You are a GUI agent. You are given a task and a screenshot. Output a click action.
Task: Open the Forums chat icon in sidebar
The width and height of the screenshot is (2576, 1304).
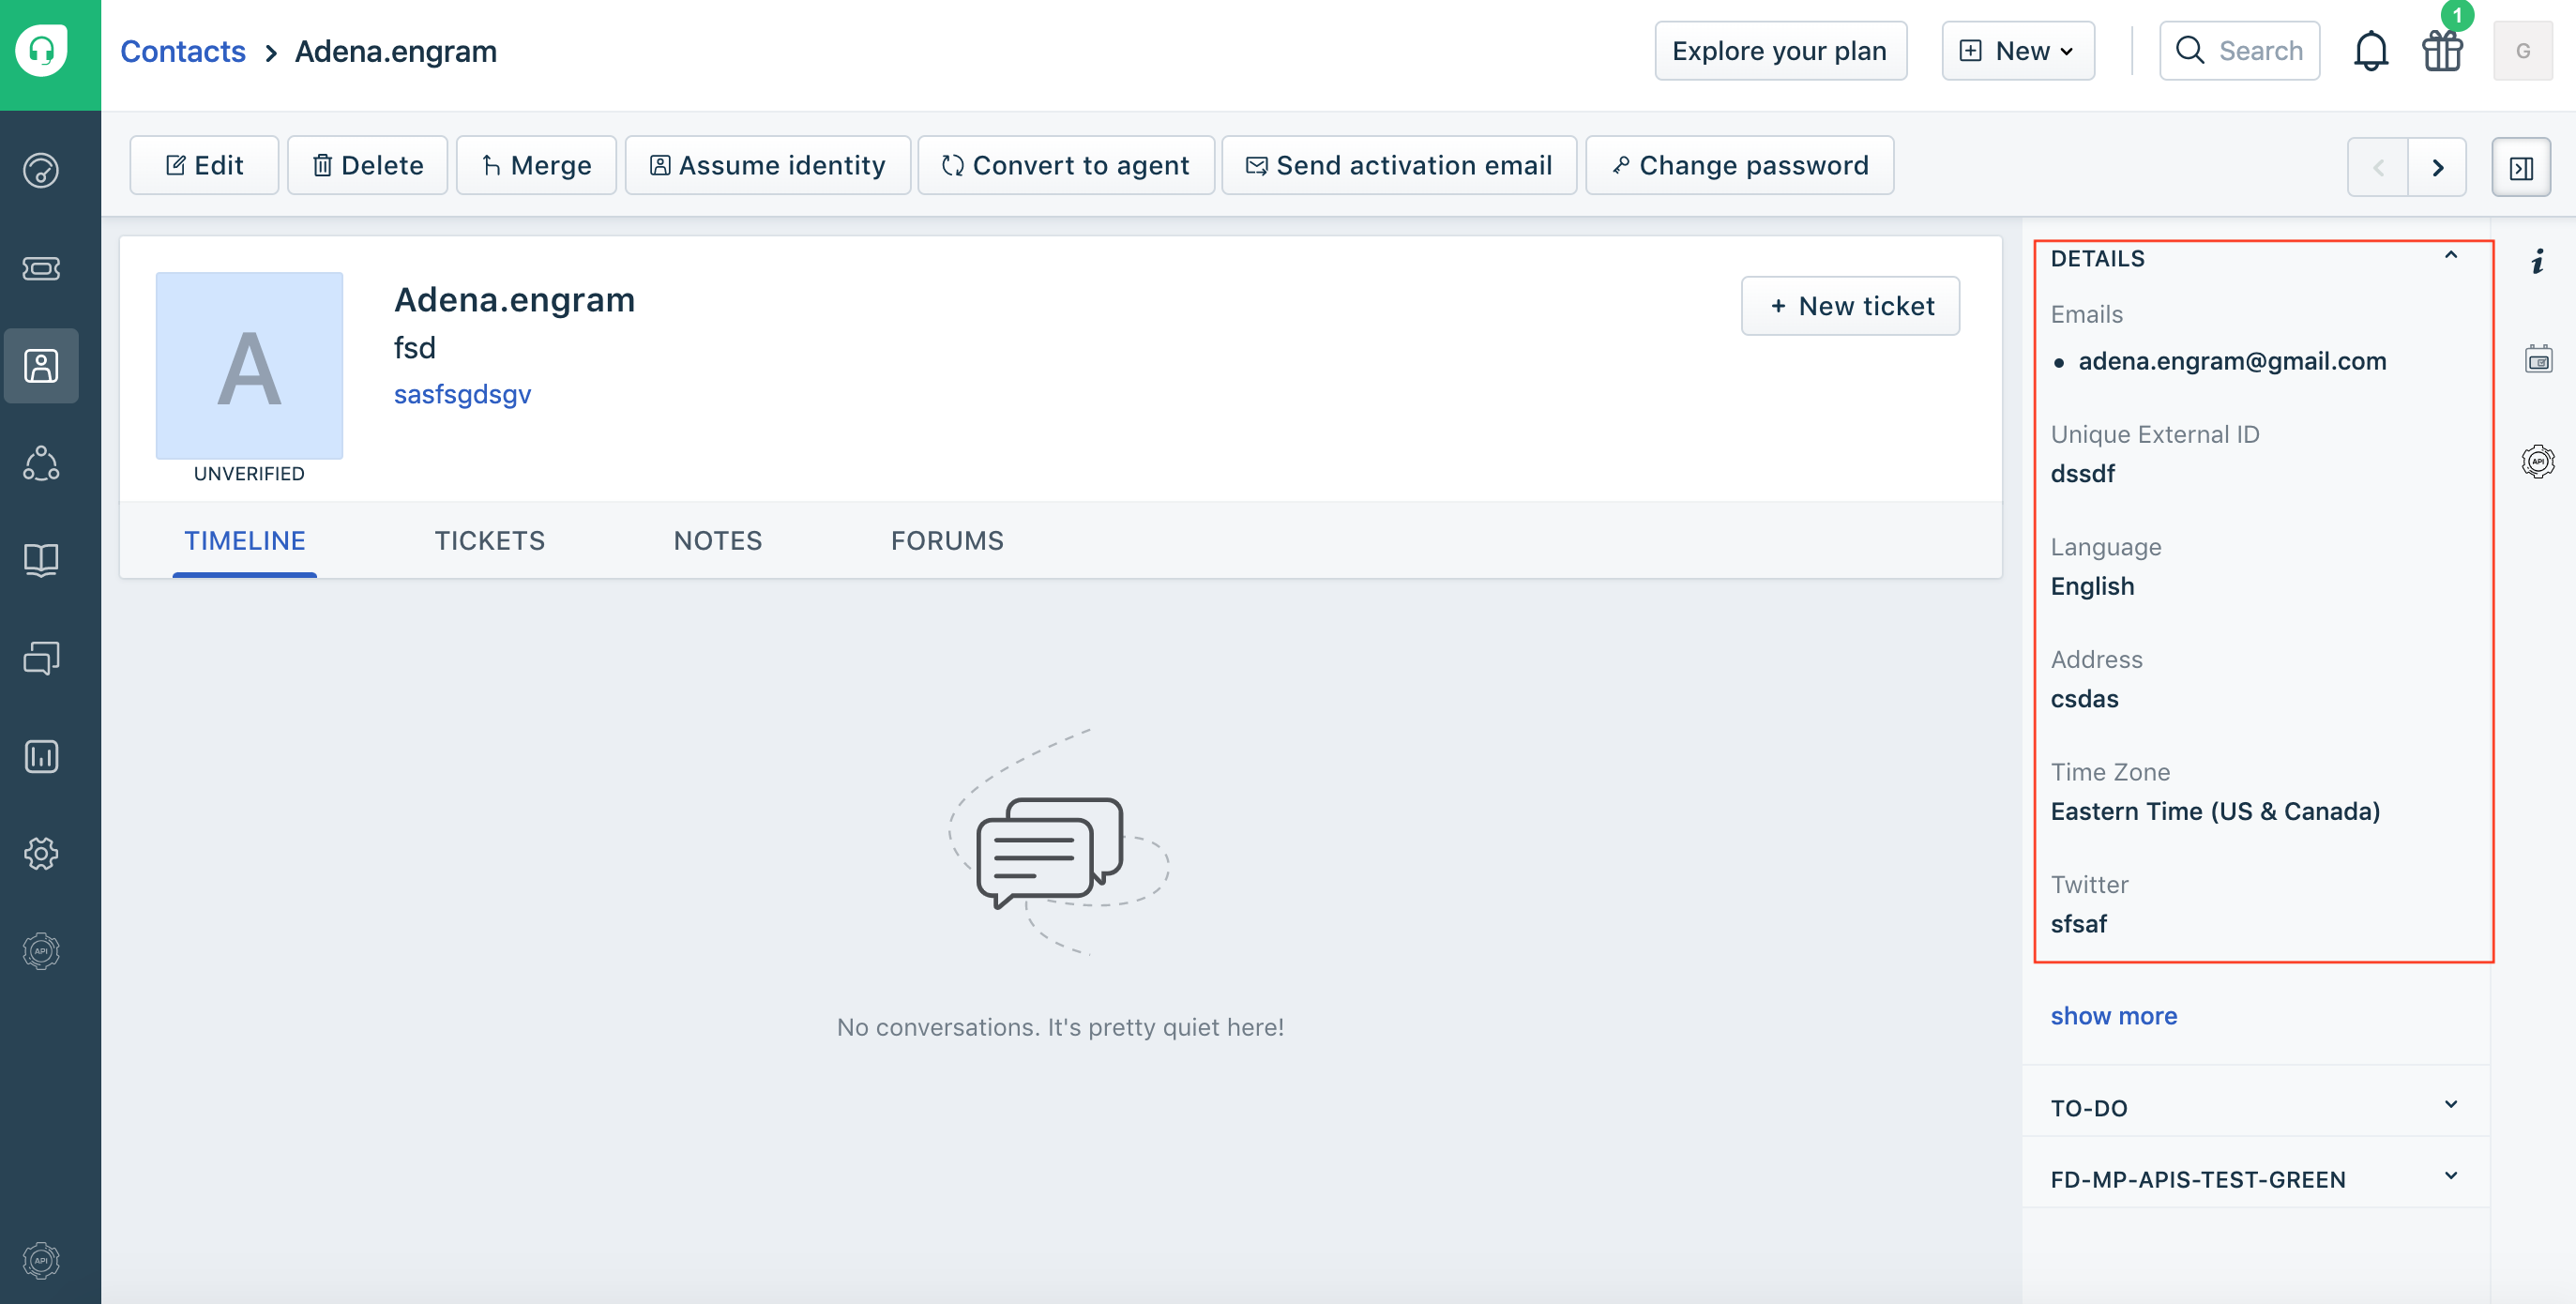point(41,658)
